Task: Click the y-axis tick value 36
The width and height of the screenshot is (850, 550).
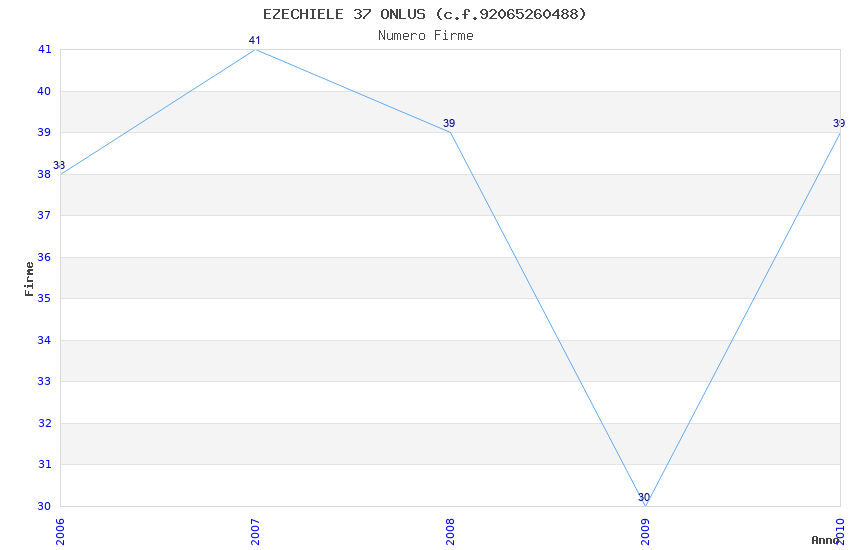Action: [x=44, y=257]
